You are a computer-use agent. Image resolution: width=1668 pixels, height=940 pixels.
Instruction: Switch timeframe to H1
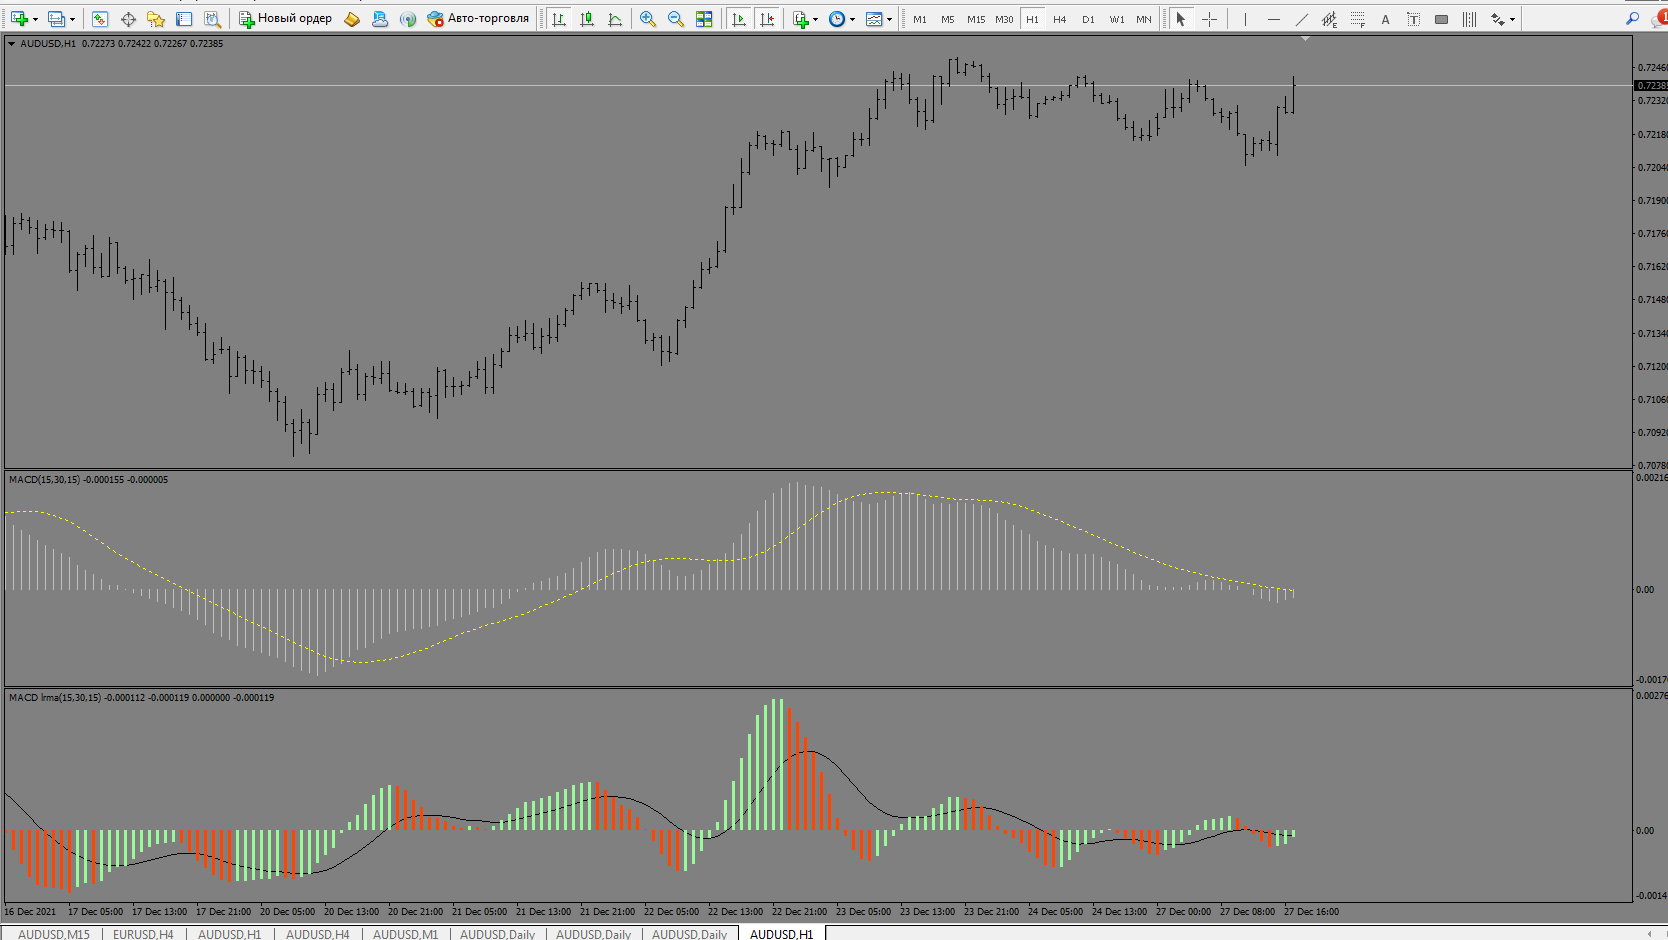pyautogui.click(x=1032, y=19)
